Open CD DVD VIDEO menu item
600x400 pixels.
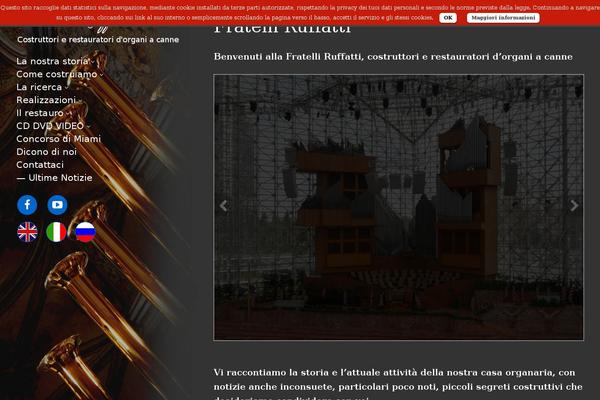point(50,126)
